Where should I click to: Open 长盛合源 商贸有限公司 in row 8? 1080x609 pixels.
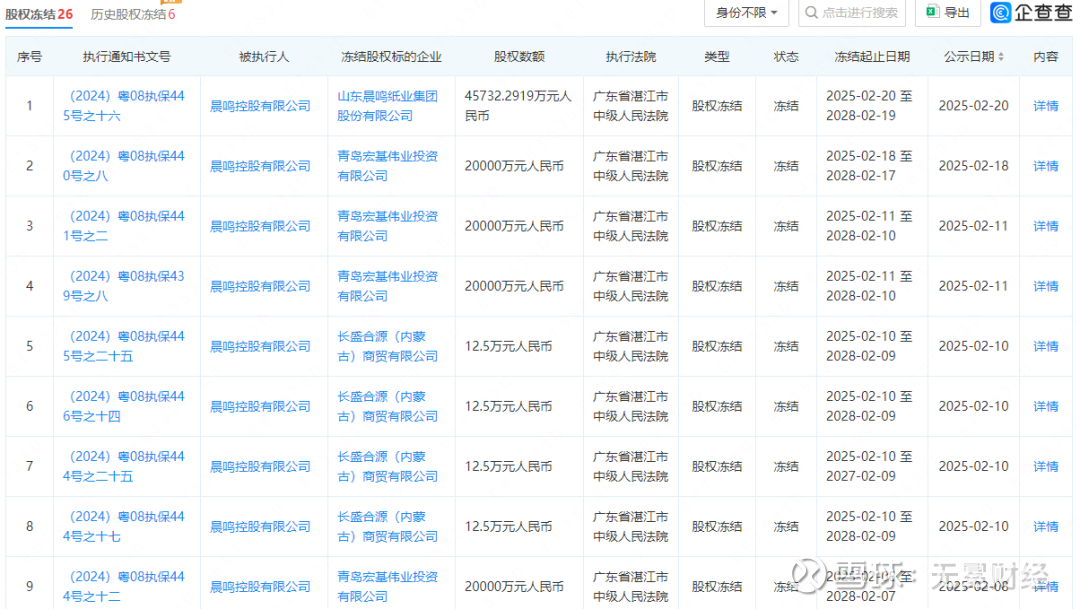point(388,526)
